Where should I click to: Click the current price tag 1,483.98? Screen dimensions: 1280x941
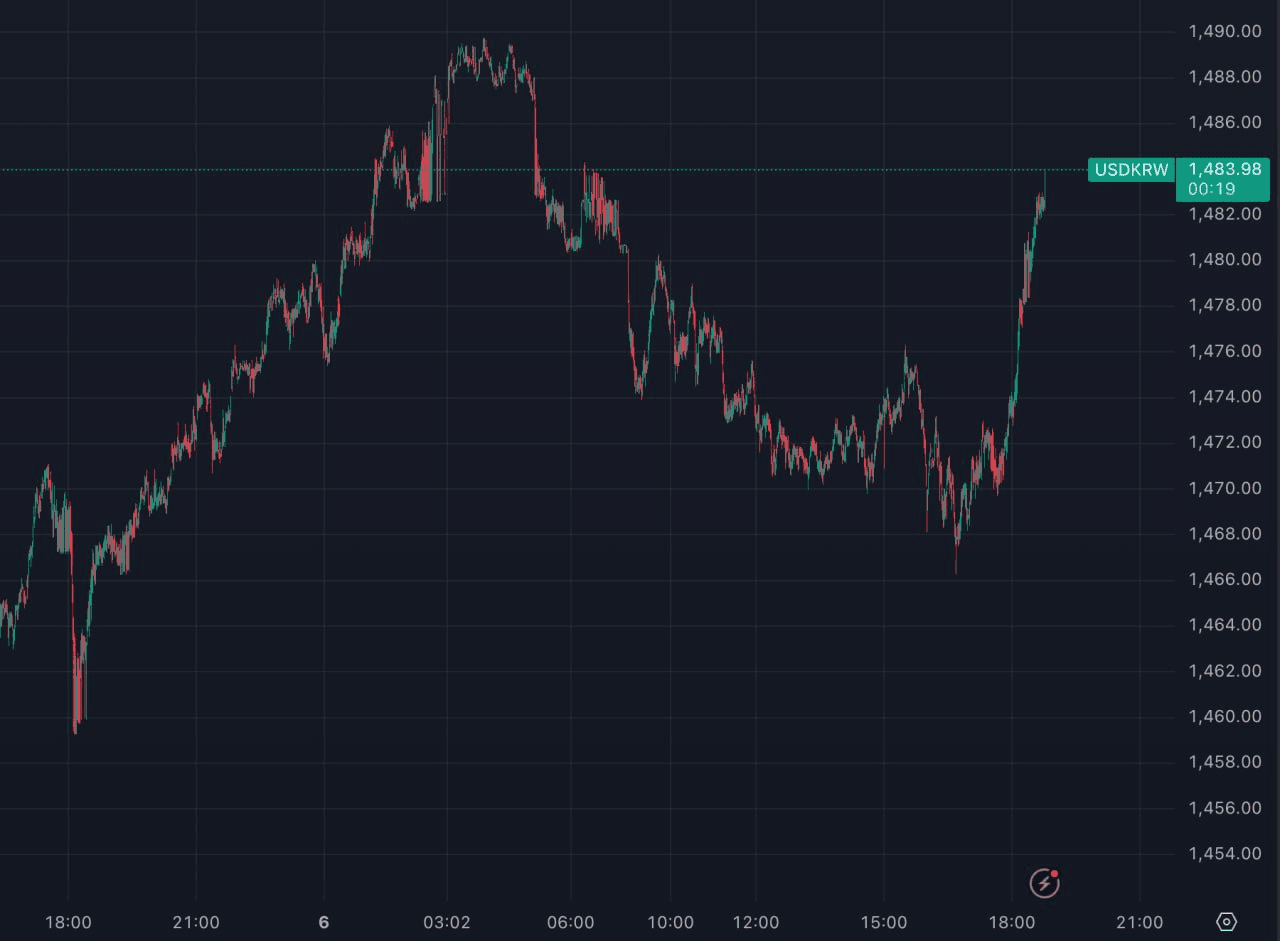click(x=1224, y=169)
